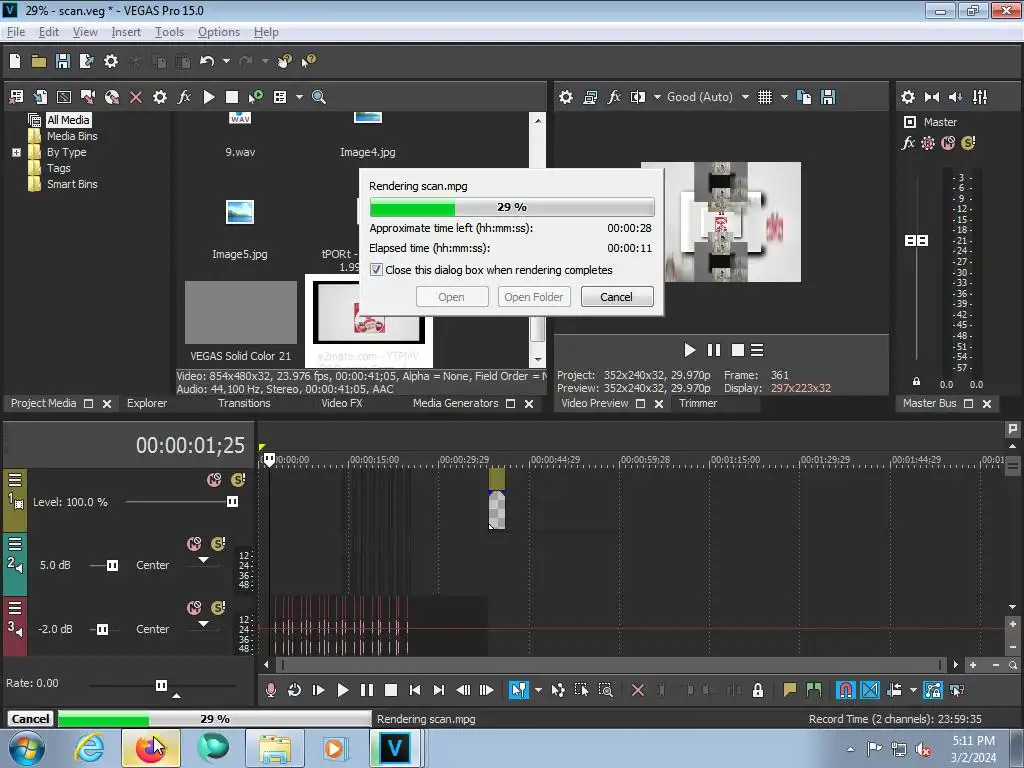Click the Lock event icon in timeline toolbar
Screen dimensions: 1024x768
coord(758,690)
